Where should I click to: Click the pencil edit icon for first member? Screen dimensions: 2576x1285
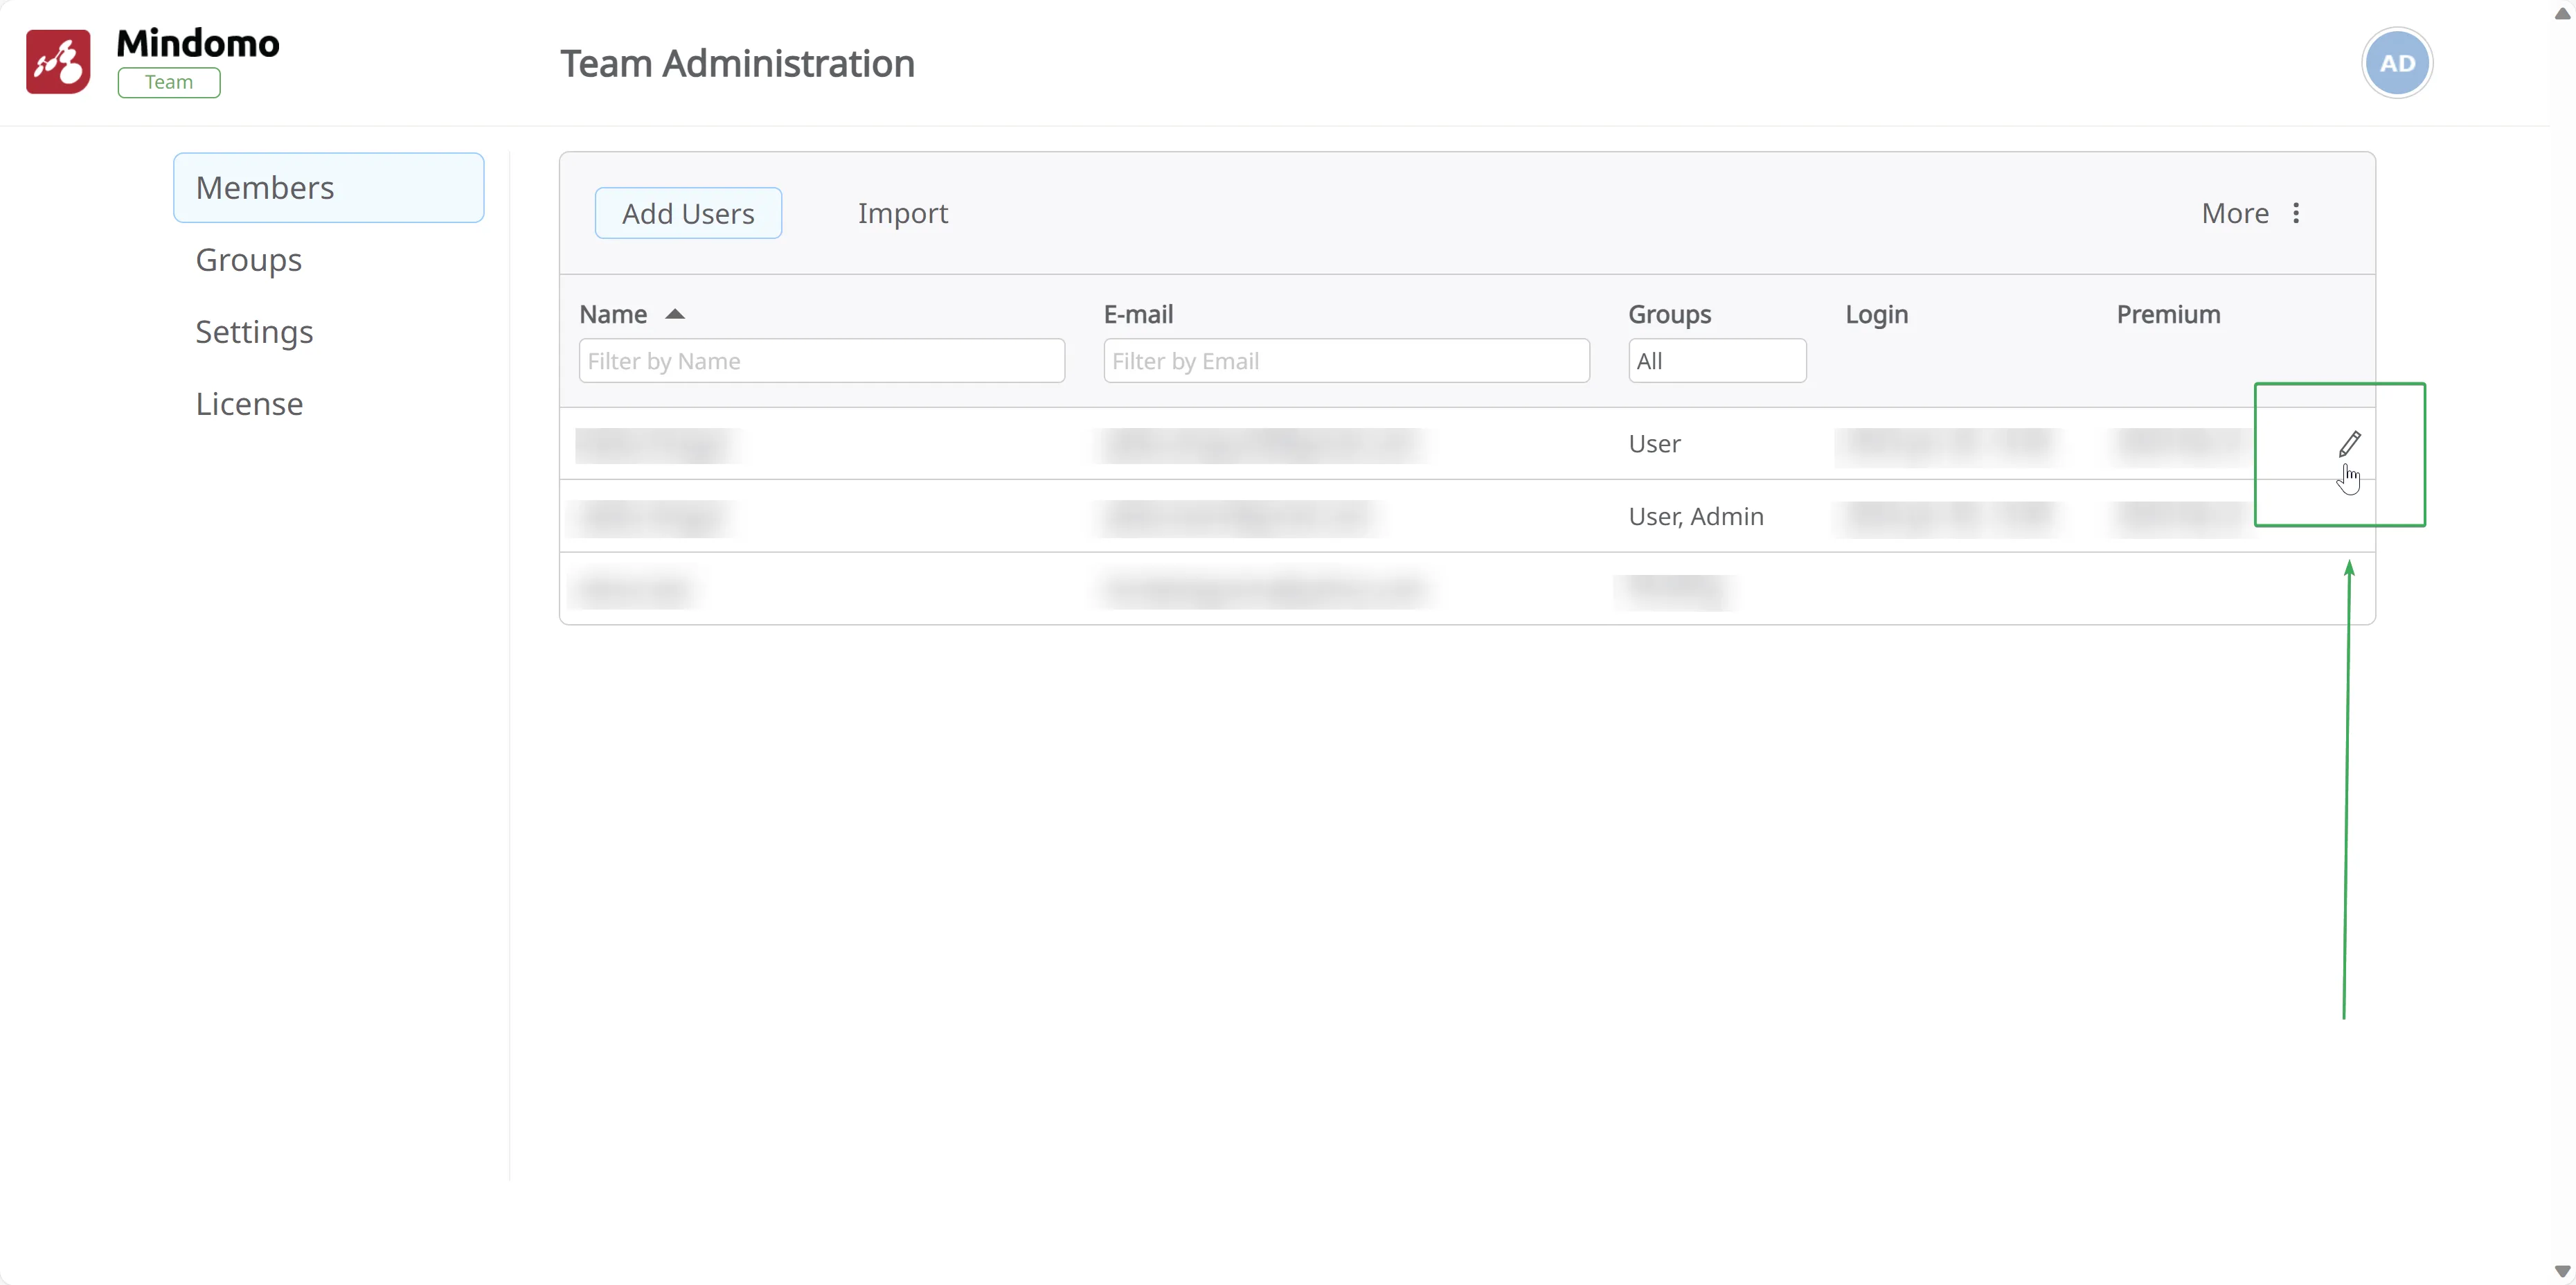tap(2349, 443)
